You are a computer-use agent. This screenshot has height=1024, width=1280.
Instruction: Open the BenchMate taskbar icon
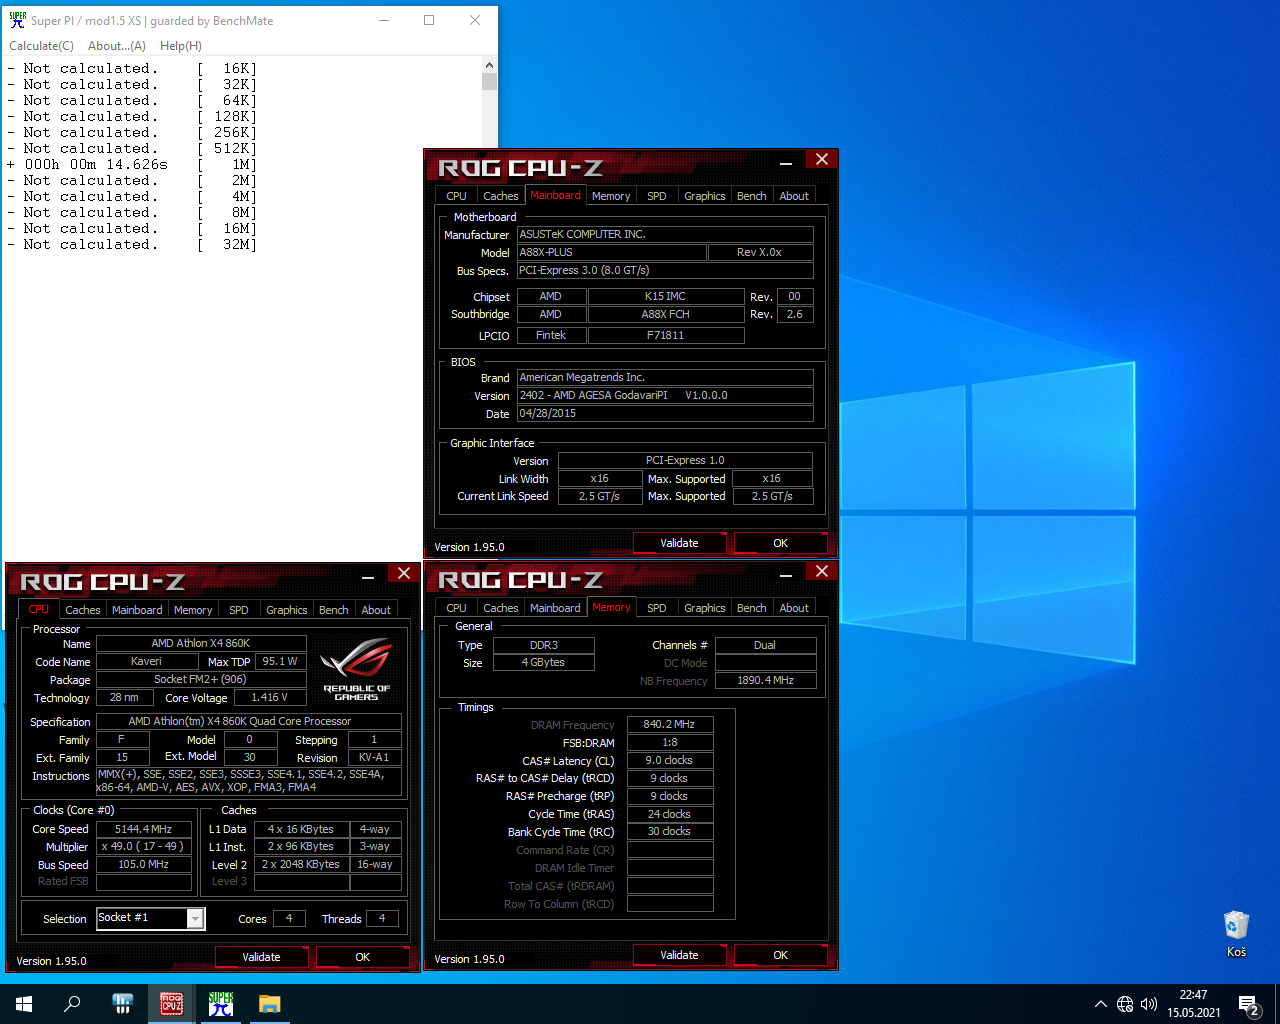(122, 1004)
